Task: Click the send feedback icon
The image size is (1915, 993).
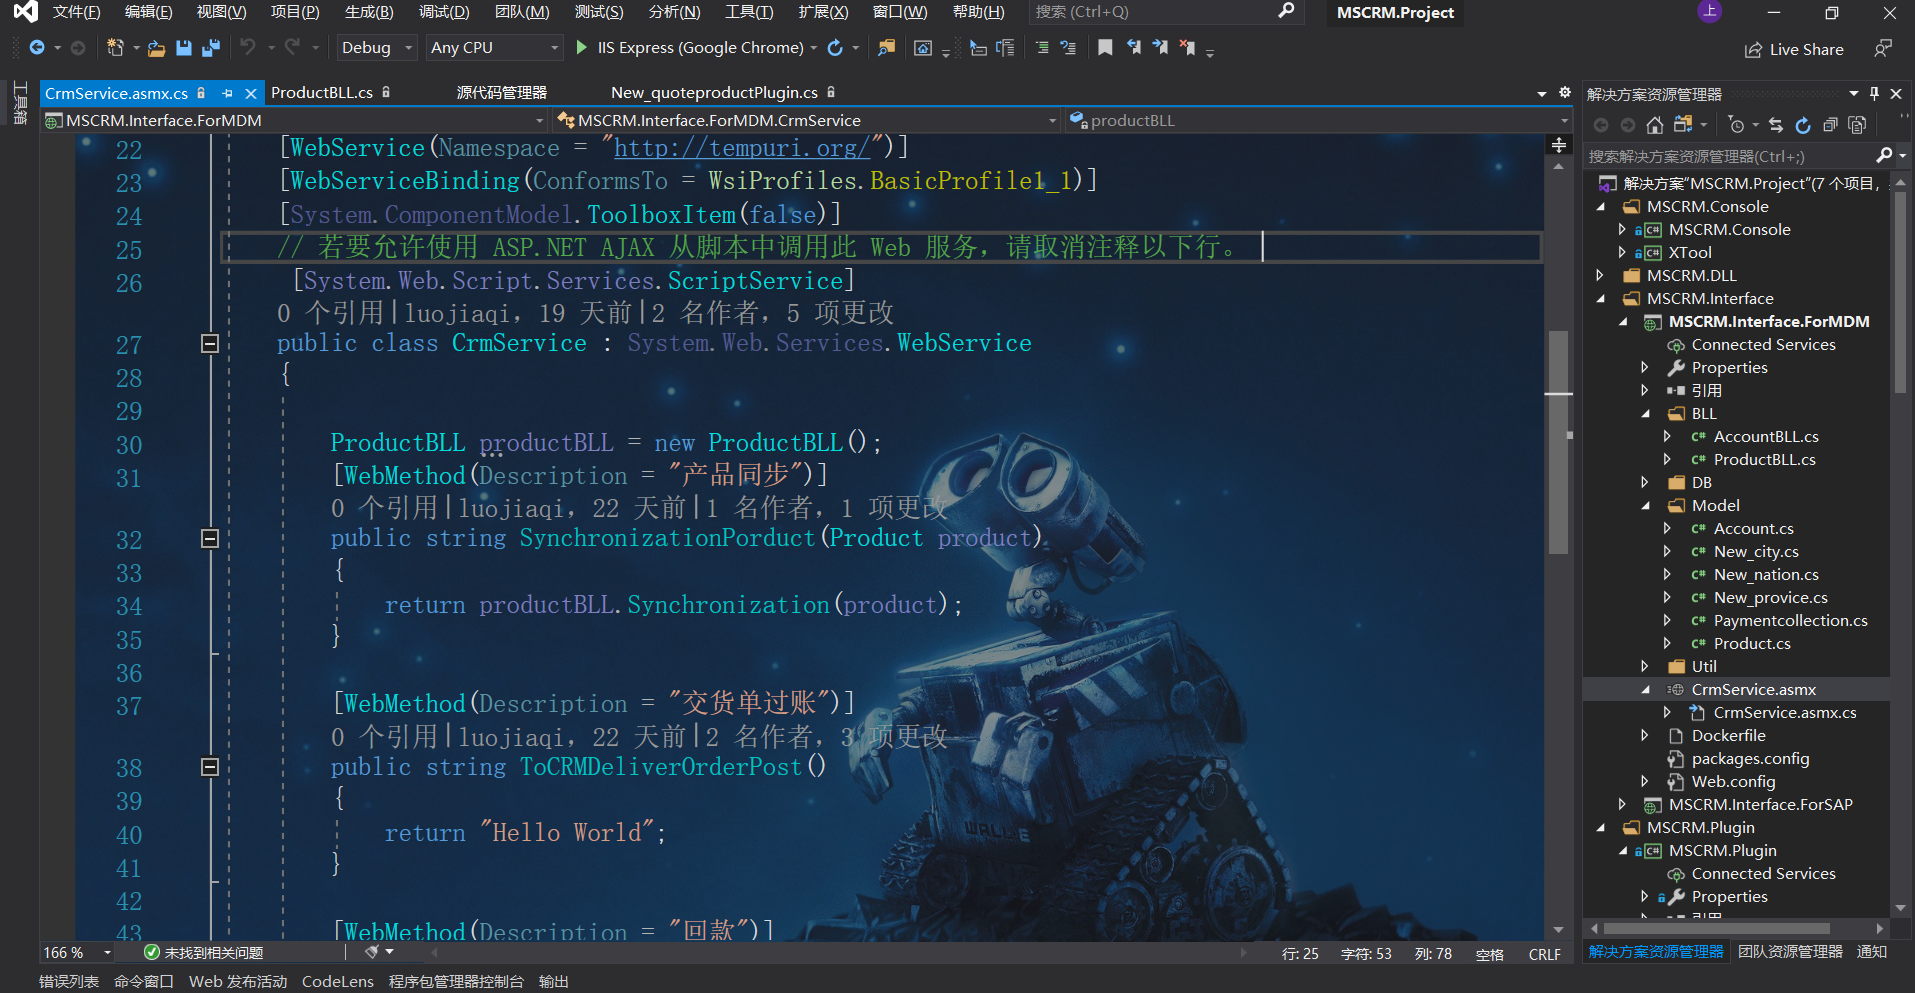Action: (x=1883, y=48)
